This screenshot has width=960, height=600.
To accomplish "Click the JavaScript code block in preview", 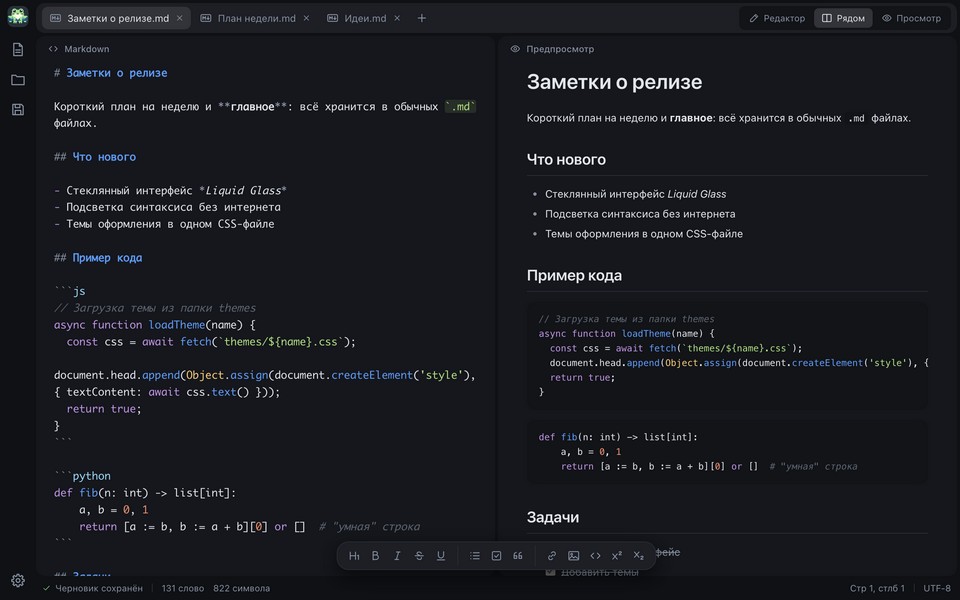I will pos(727,355).
